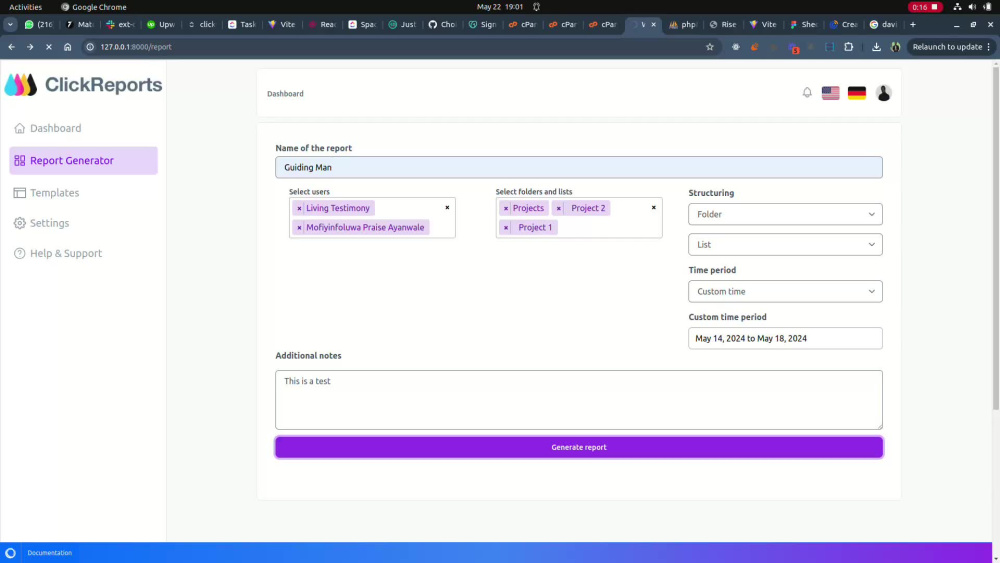Screen dimensions: 1000x563
Task: Clear all selected folders and lists
Action: point(654,207)
